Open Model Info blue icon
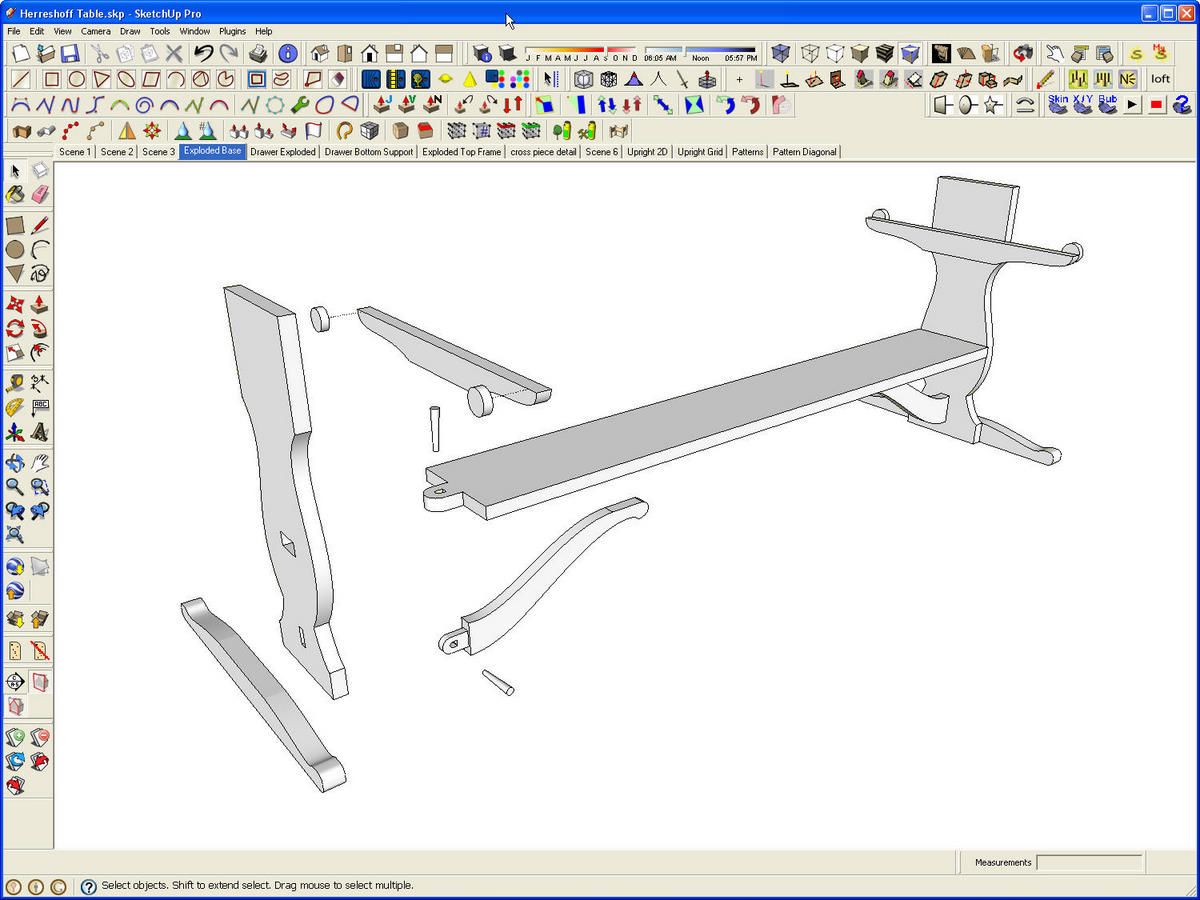 click(288, 54)
